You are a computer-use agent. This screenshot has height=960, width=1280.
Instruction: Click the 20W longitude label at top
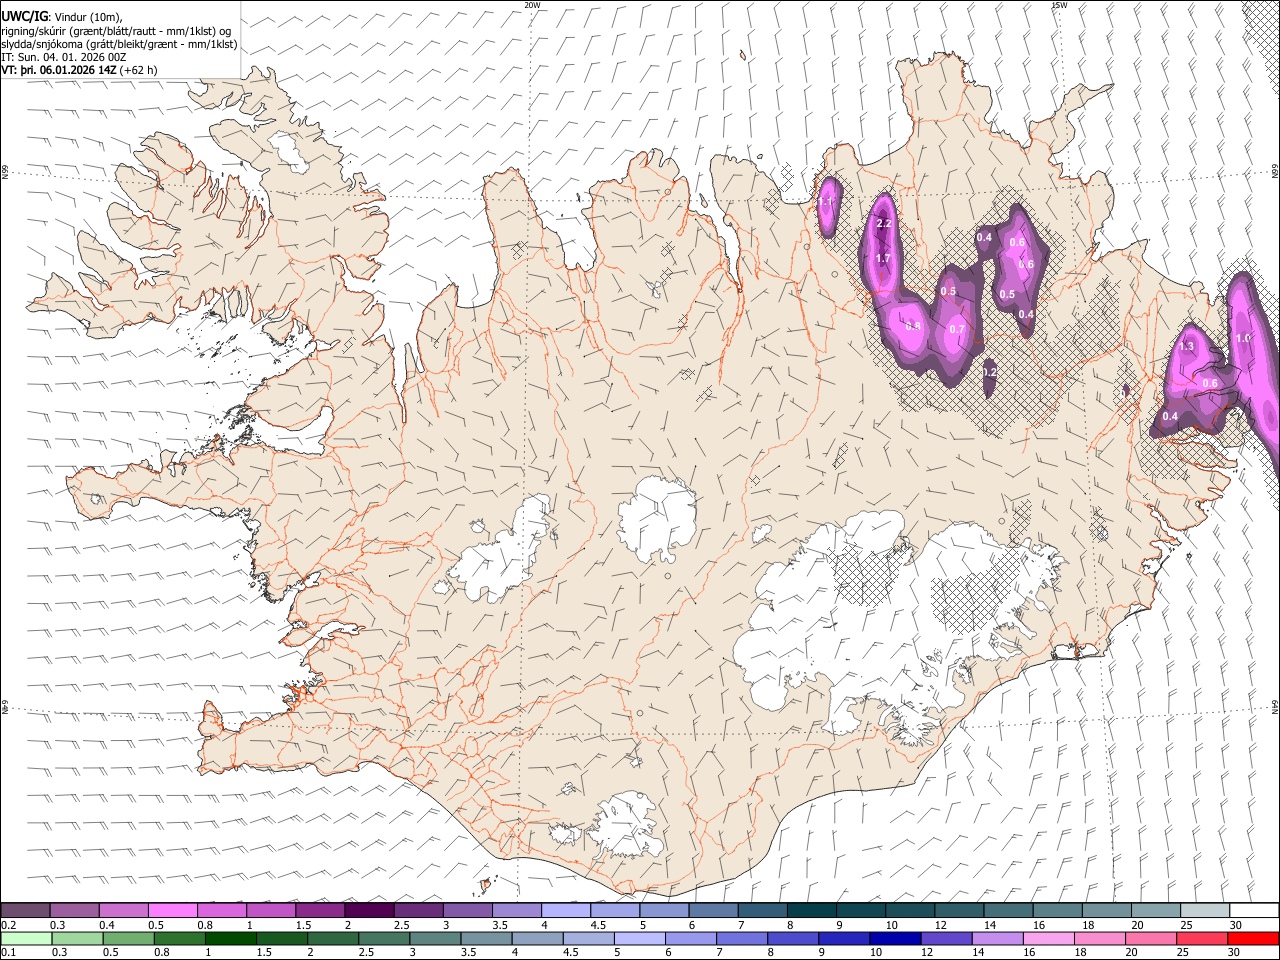(x=533, y=5)
